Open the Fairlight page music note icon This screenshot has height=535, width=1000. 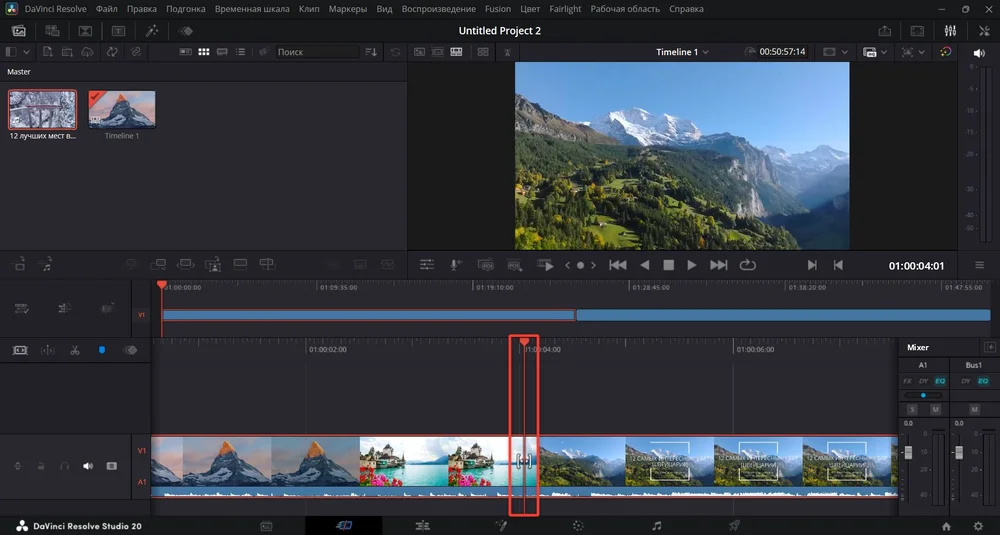click(x=656, y=525)
